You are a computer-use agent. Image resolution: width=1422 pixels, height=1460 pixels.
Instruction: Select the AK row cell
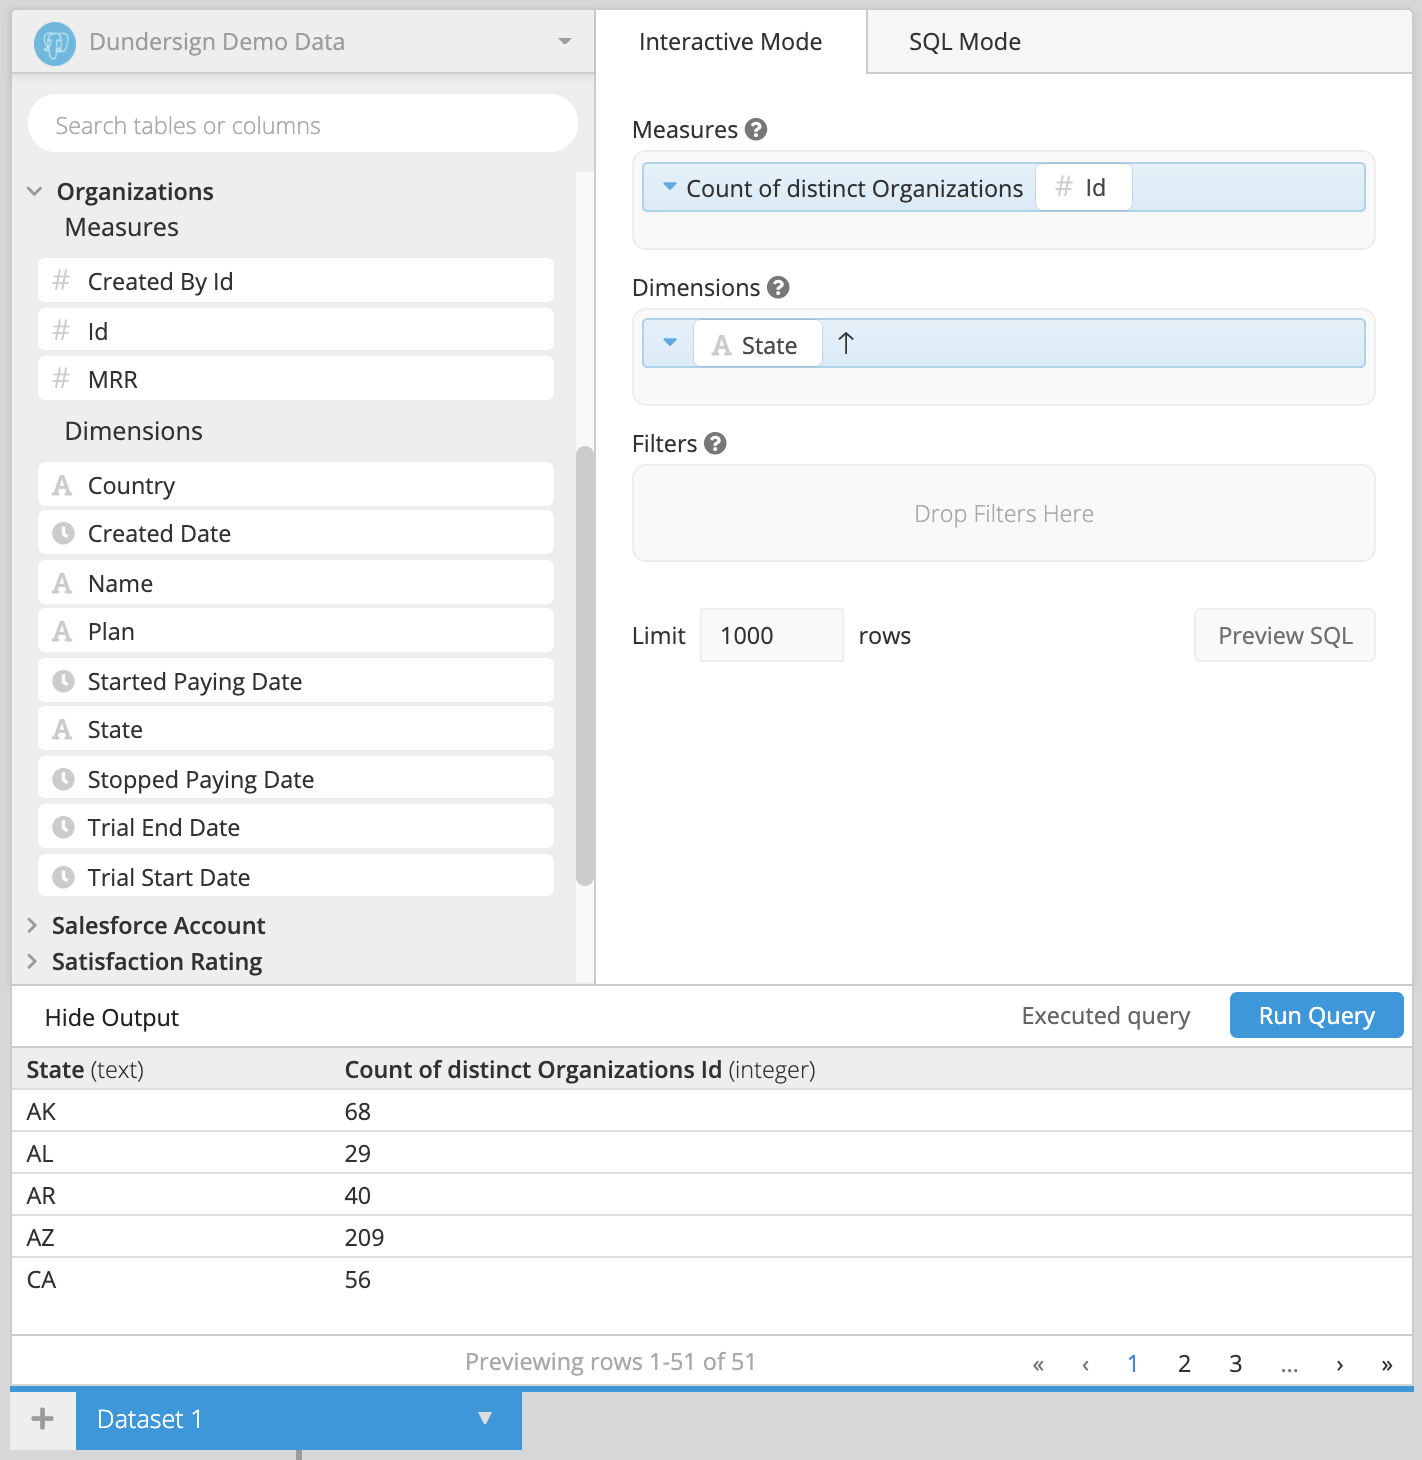[41, 1111]
